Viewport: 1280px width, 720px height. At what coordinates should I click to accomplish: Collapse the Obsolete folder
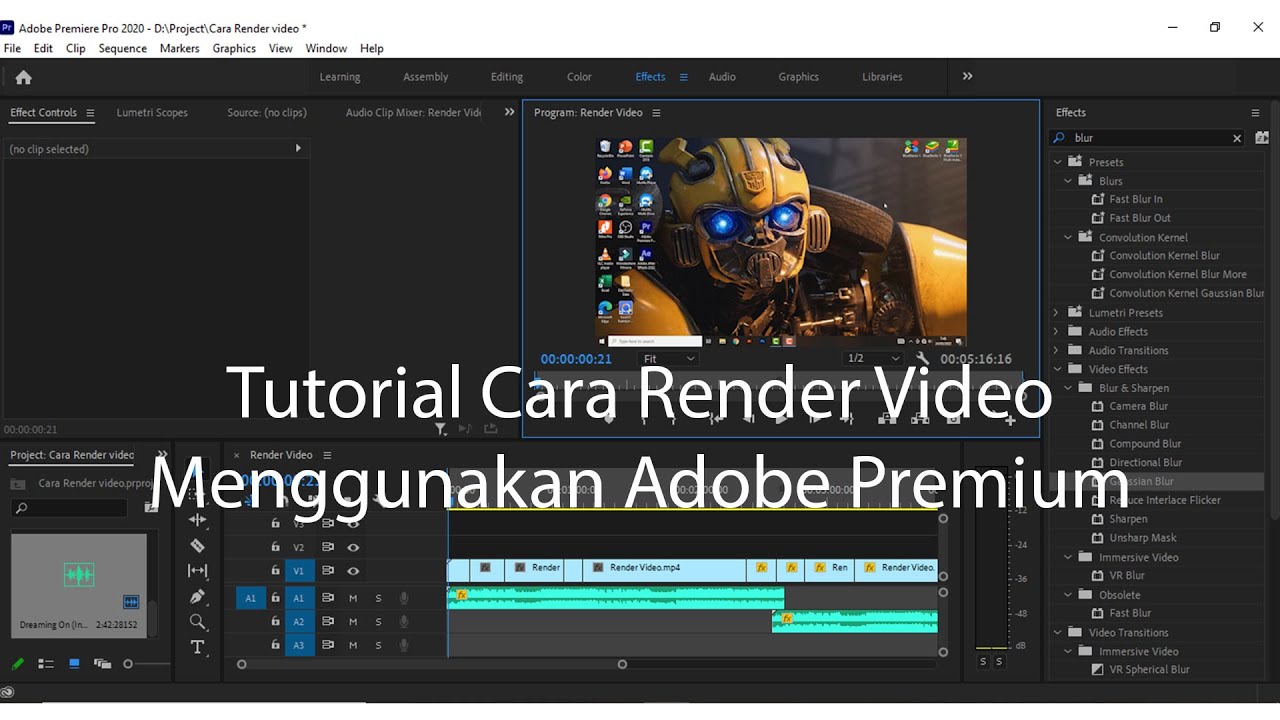coord(1068,594)
